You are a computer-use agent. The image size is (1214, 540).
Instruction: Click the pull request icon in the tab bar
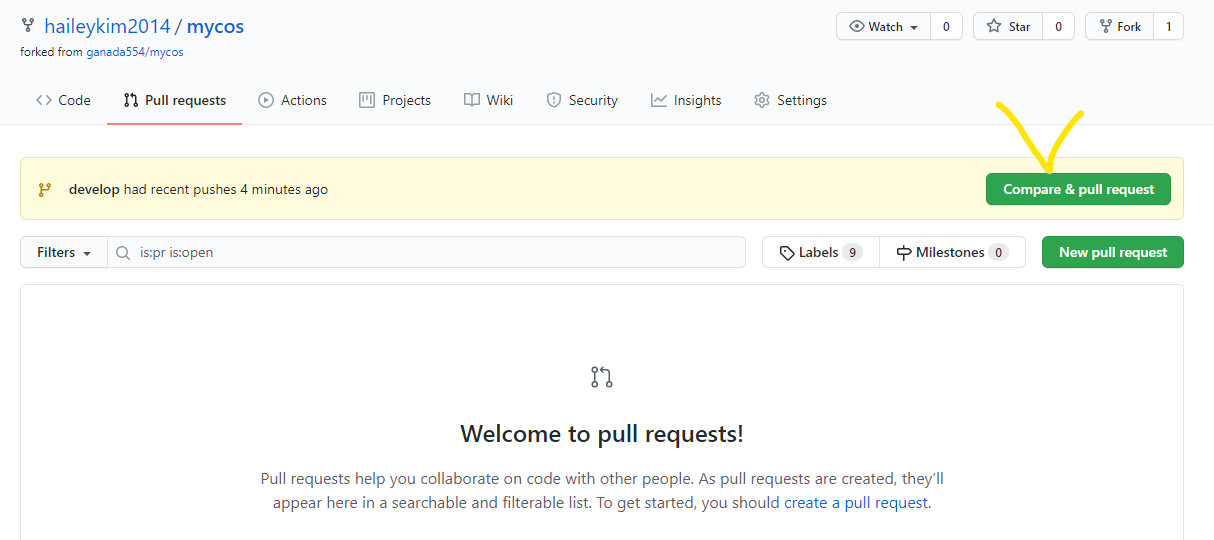coord(131,100)
